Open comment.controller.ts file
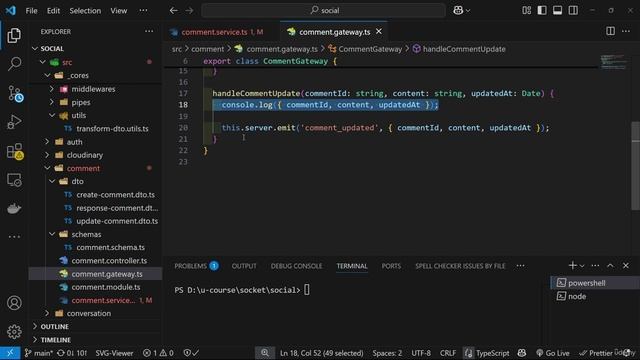This screenshot has height=360, width=640. (96, 260)
